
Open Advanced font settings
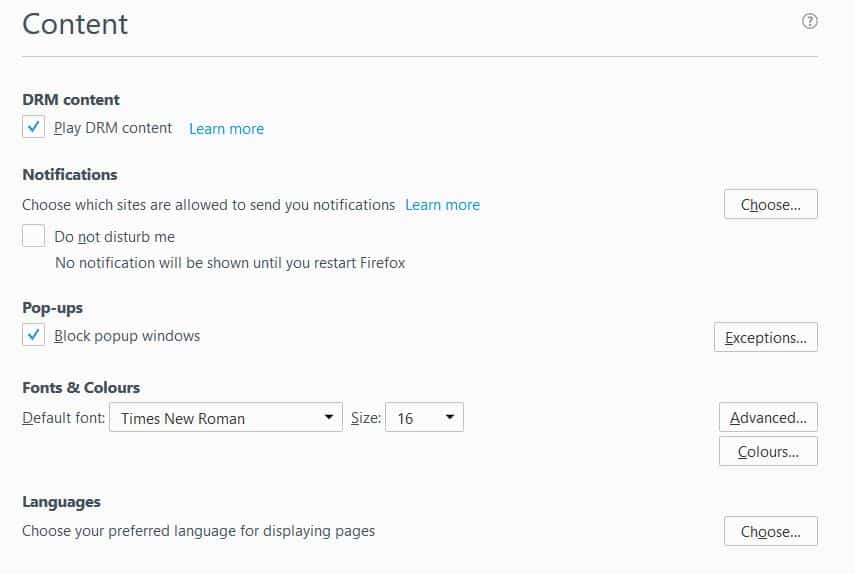coord(768,418)
